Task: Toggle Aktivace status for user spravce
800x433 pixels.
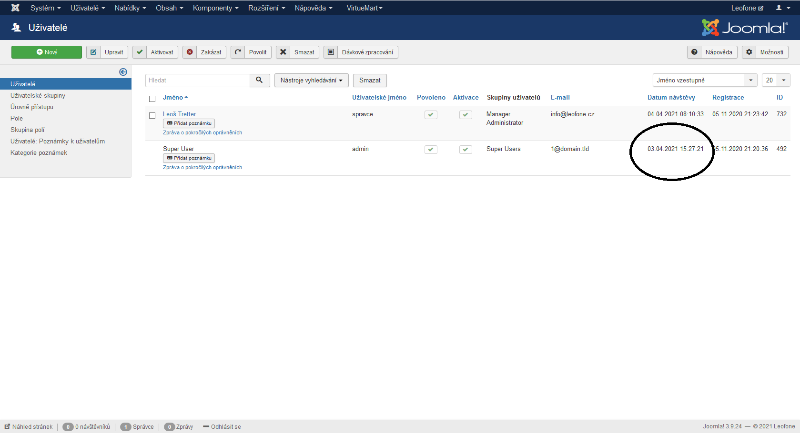Action: point(465,115)
